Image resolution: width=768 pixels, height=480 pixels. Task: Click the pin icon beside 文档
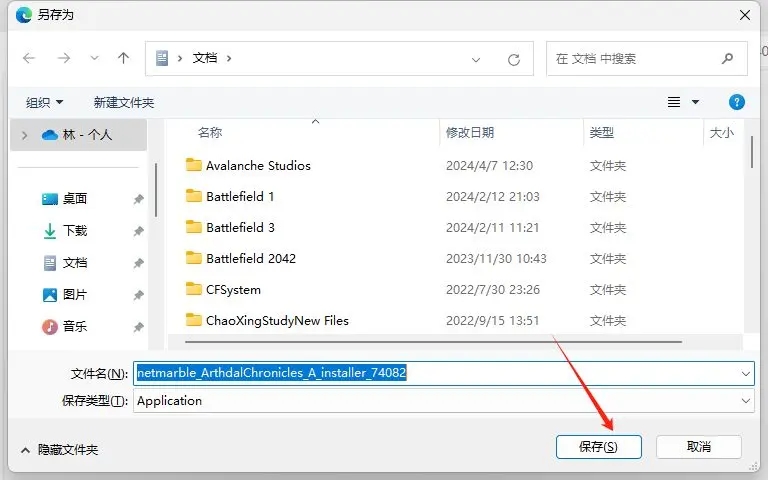[x=139, y=263]
